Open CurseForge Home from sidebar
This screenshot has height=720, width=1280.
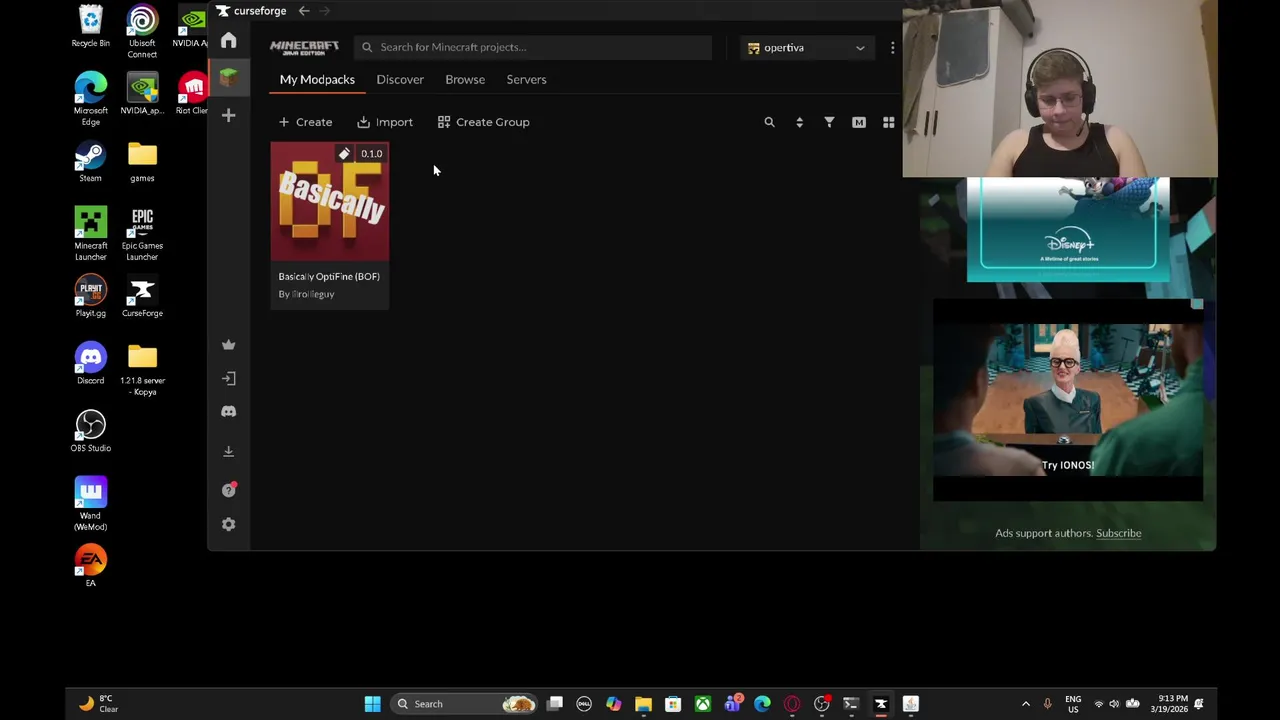[228, 40]
